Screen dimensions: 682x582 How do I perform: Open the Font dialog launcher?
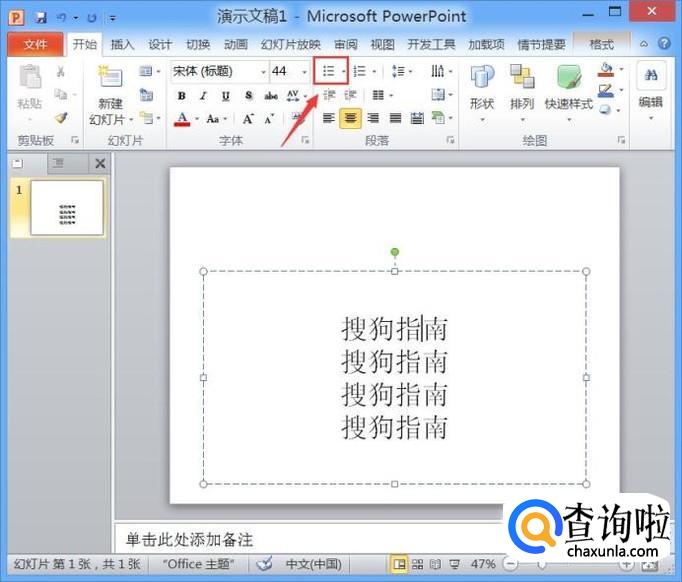(305, 140)
